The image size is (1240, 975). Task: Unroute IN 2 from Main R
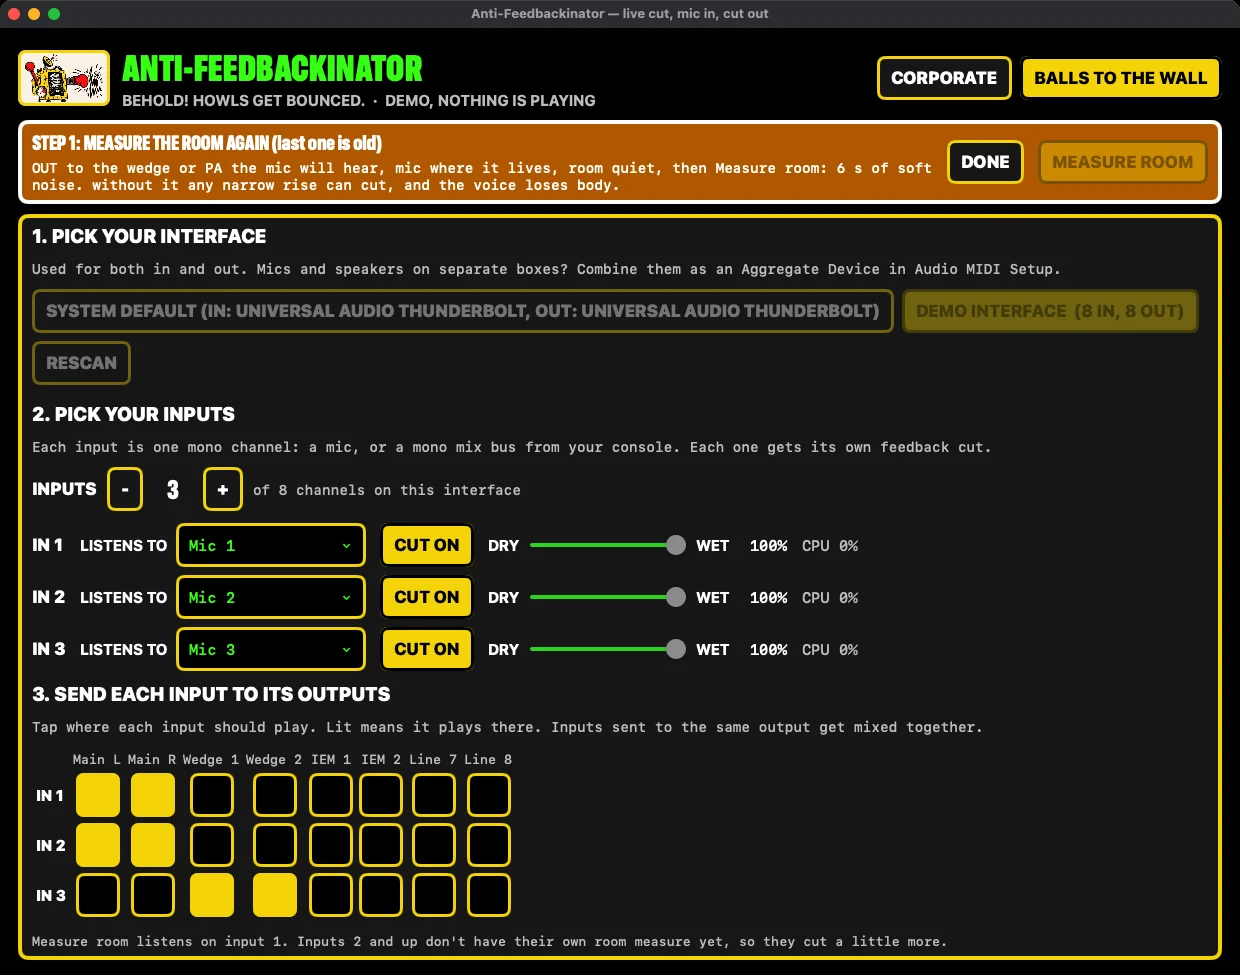(x=153, y=845)
